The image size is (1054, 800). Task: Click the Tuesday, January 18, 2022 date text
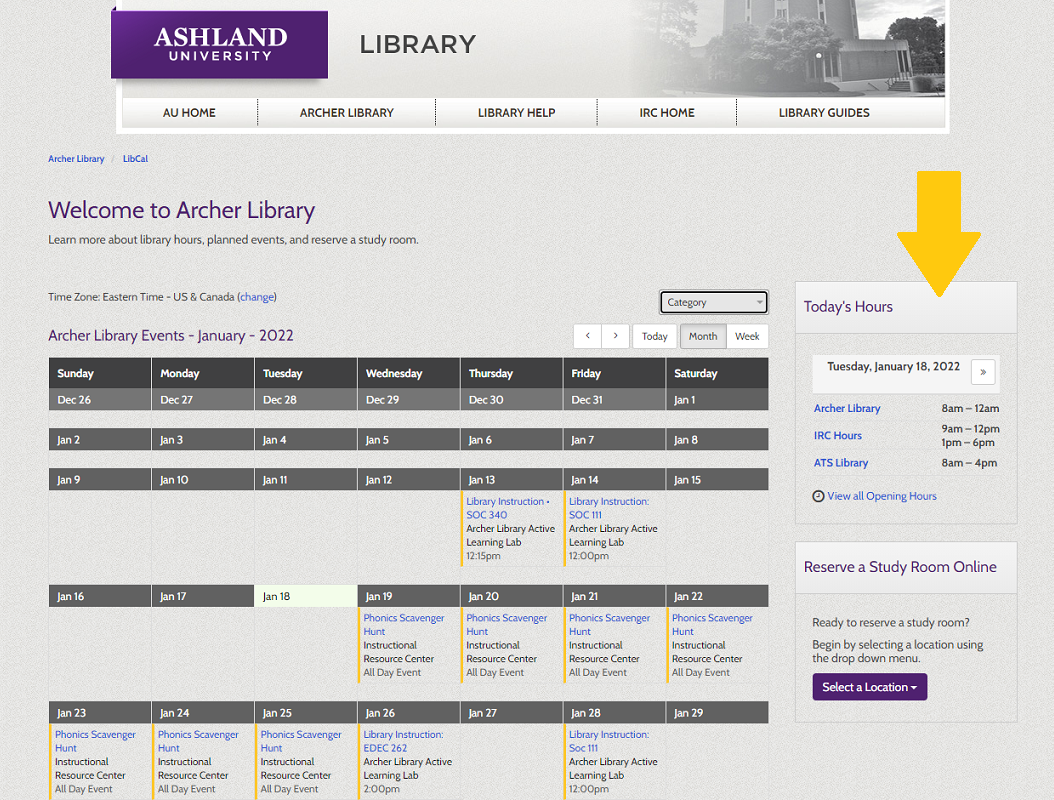(893, 366)
